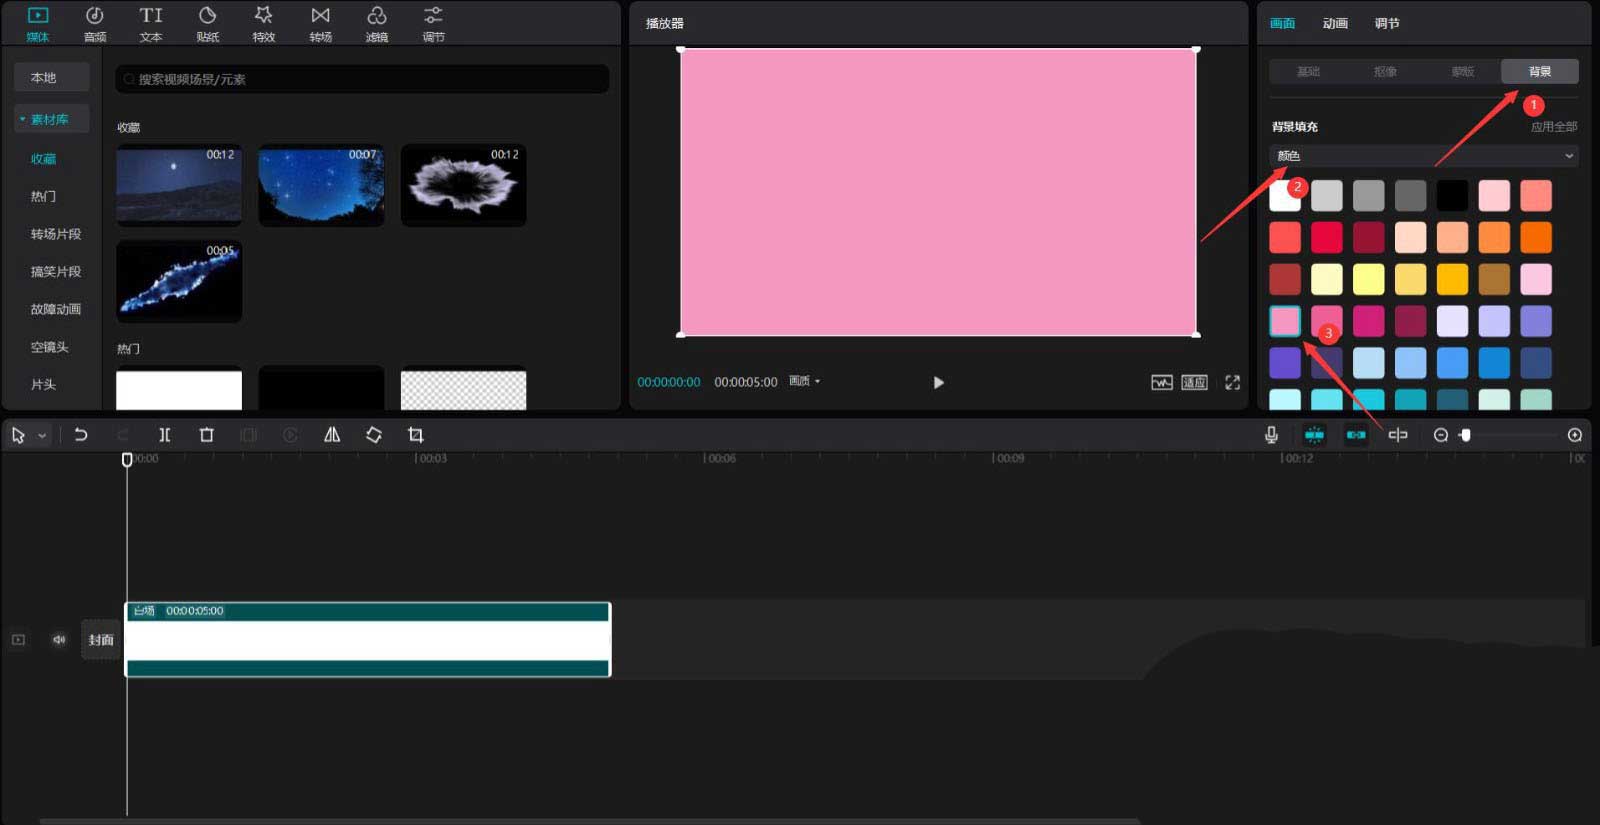
Task: Select the blue streak 00:05 thumbnail
Action: pos(179,281)
